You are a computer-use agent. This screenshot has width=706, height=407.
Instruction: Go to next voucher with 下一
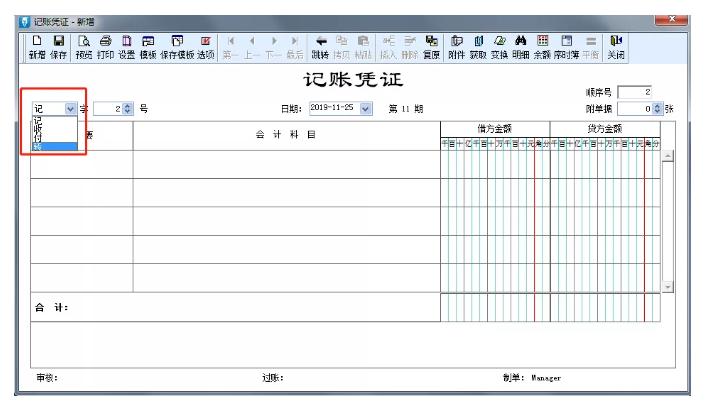point(274,47)
